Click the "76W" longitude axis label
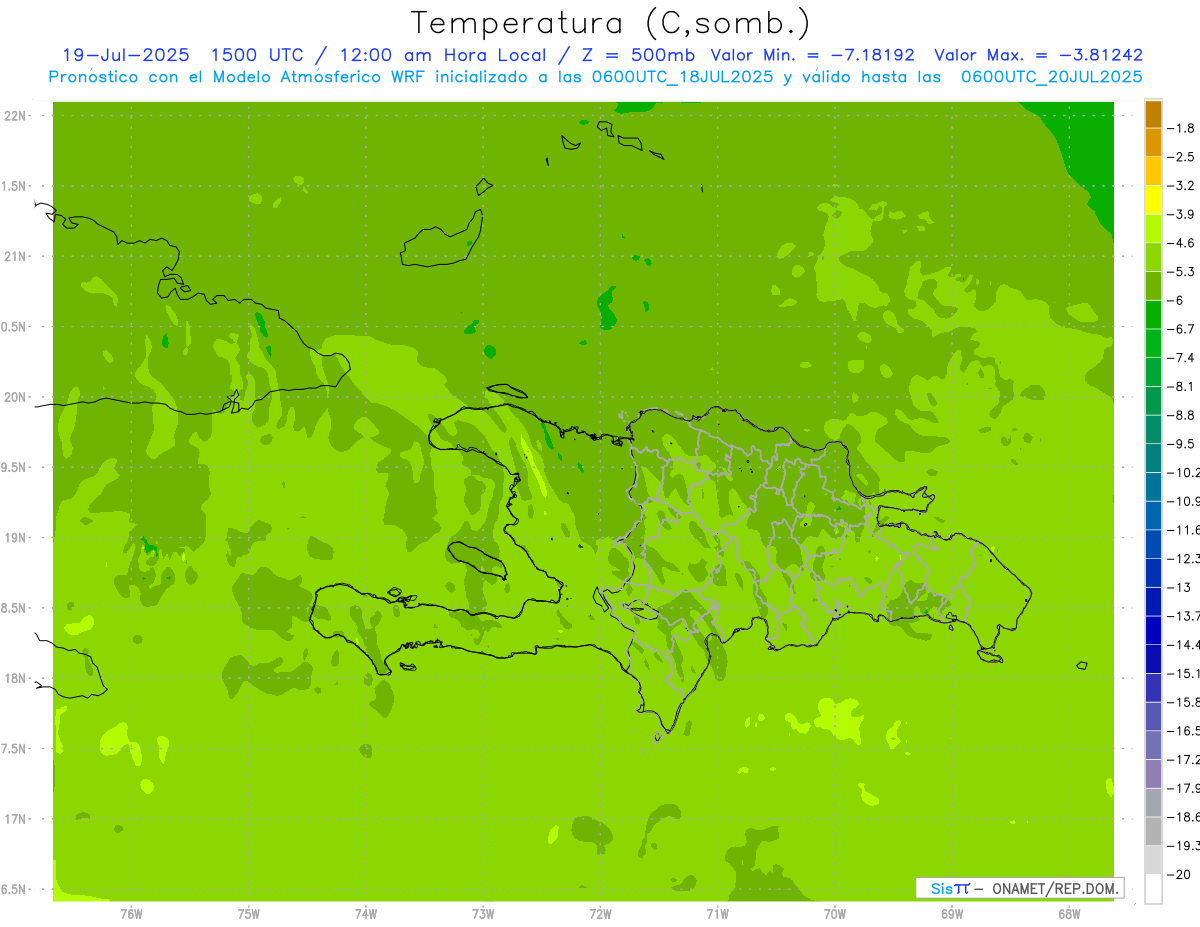 (131, 913)
